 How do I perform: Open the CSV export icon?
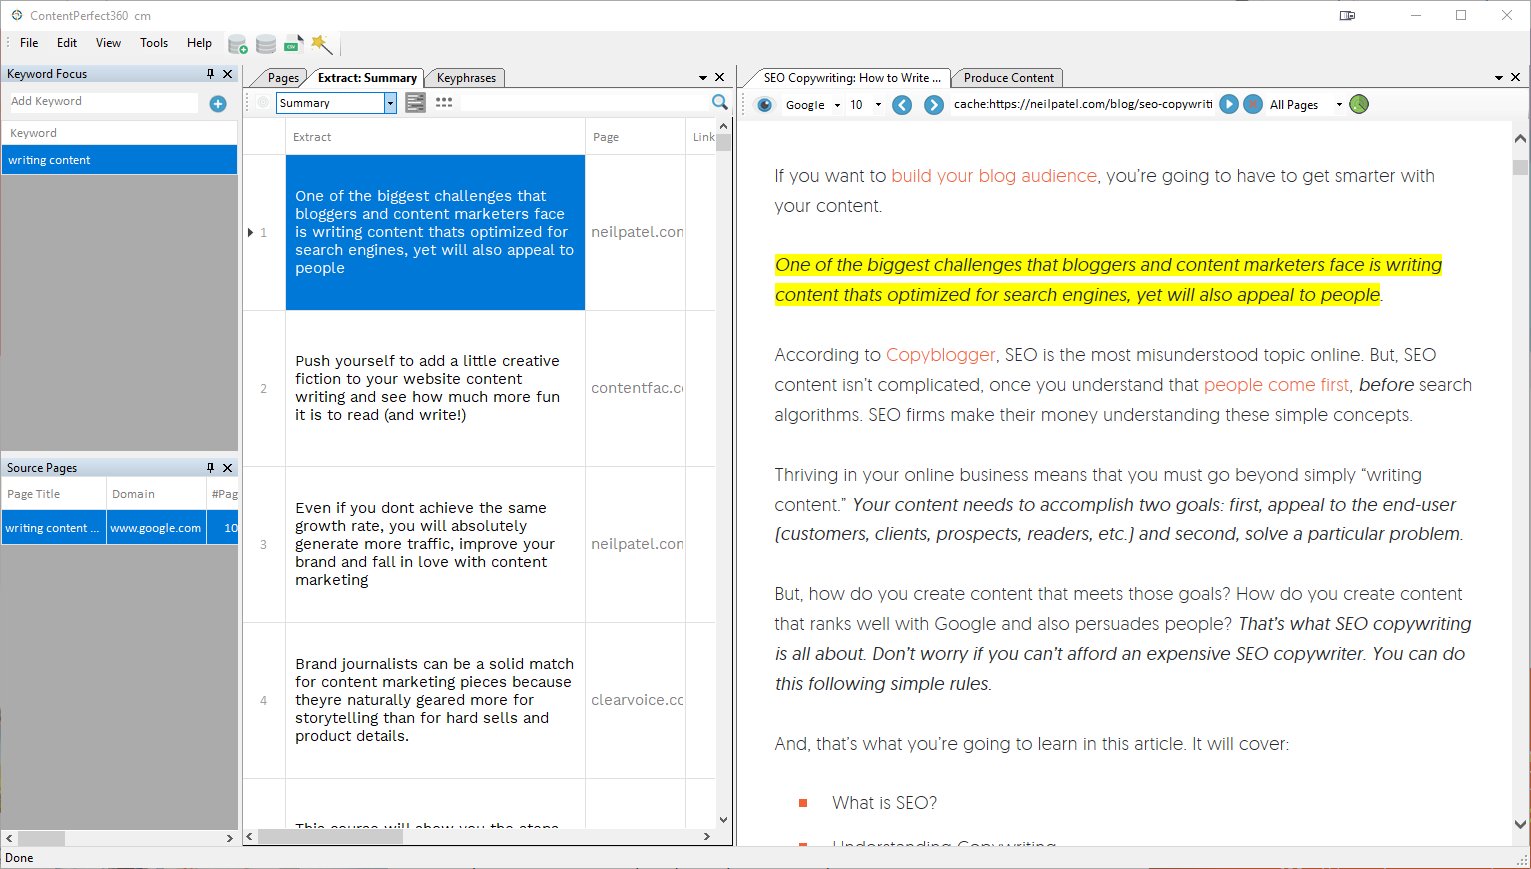293,44
